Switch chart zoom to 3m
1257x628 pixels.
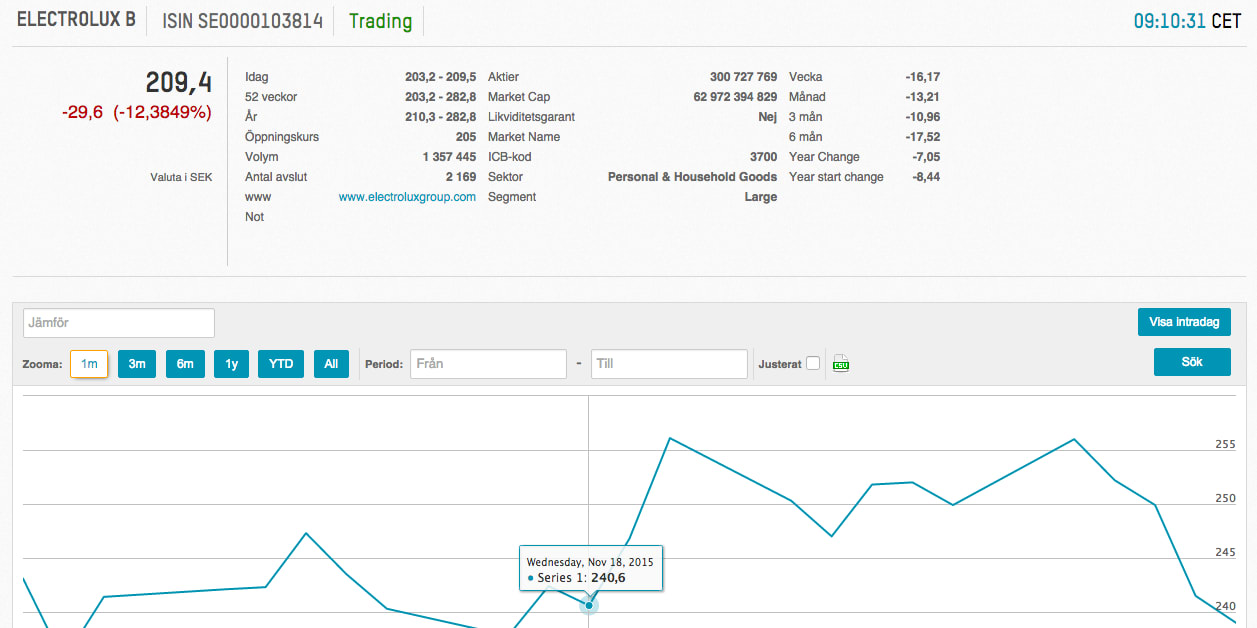[137, 364]
